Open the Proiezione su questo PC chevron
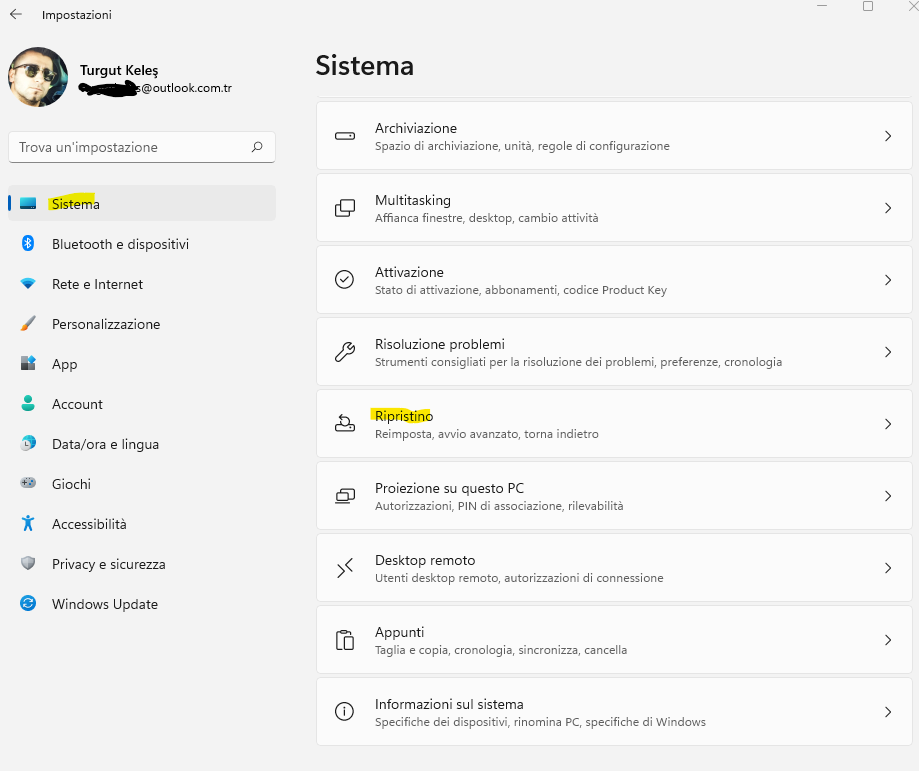The width and height of the screenshot is (919, 771). [887, 496]
